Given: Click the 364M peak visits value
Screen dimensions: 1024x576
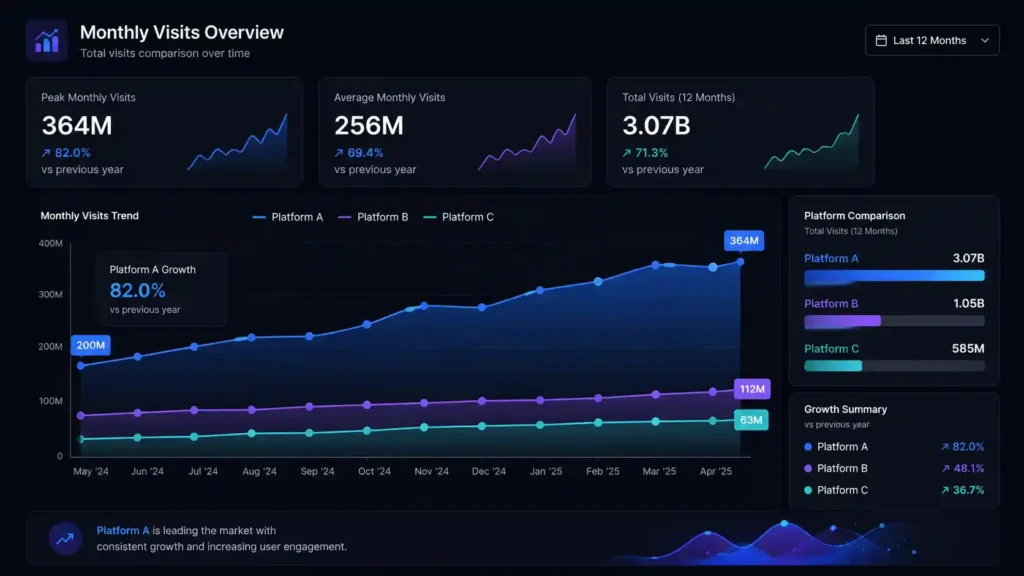Looking at the screenshot, I should (x=76, y=125).
